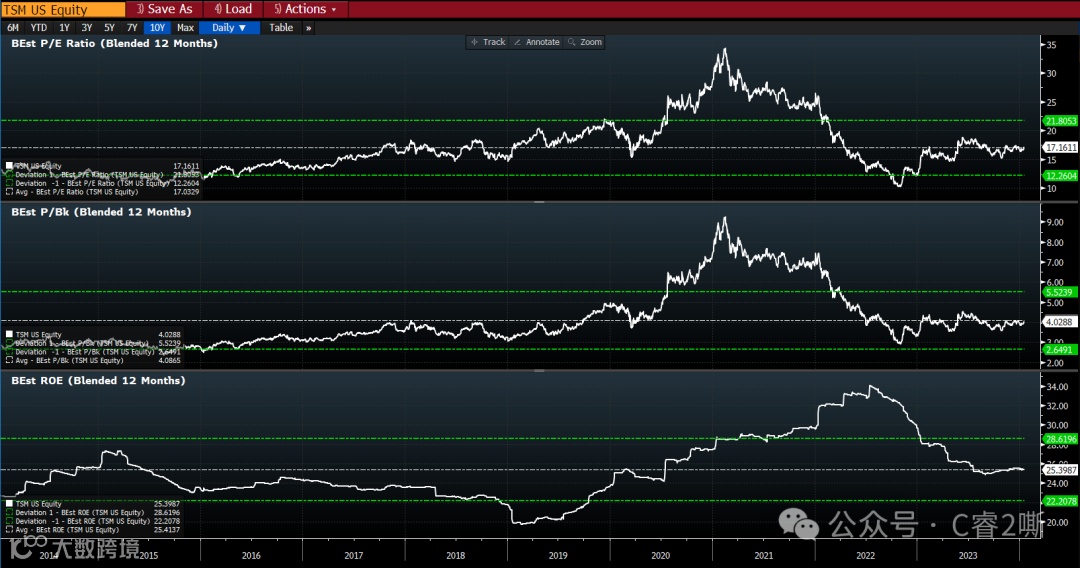Select the Max time range

(185, 28)
